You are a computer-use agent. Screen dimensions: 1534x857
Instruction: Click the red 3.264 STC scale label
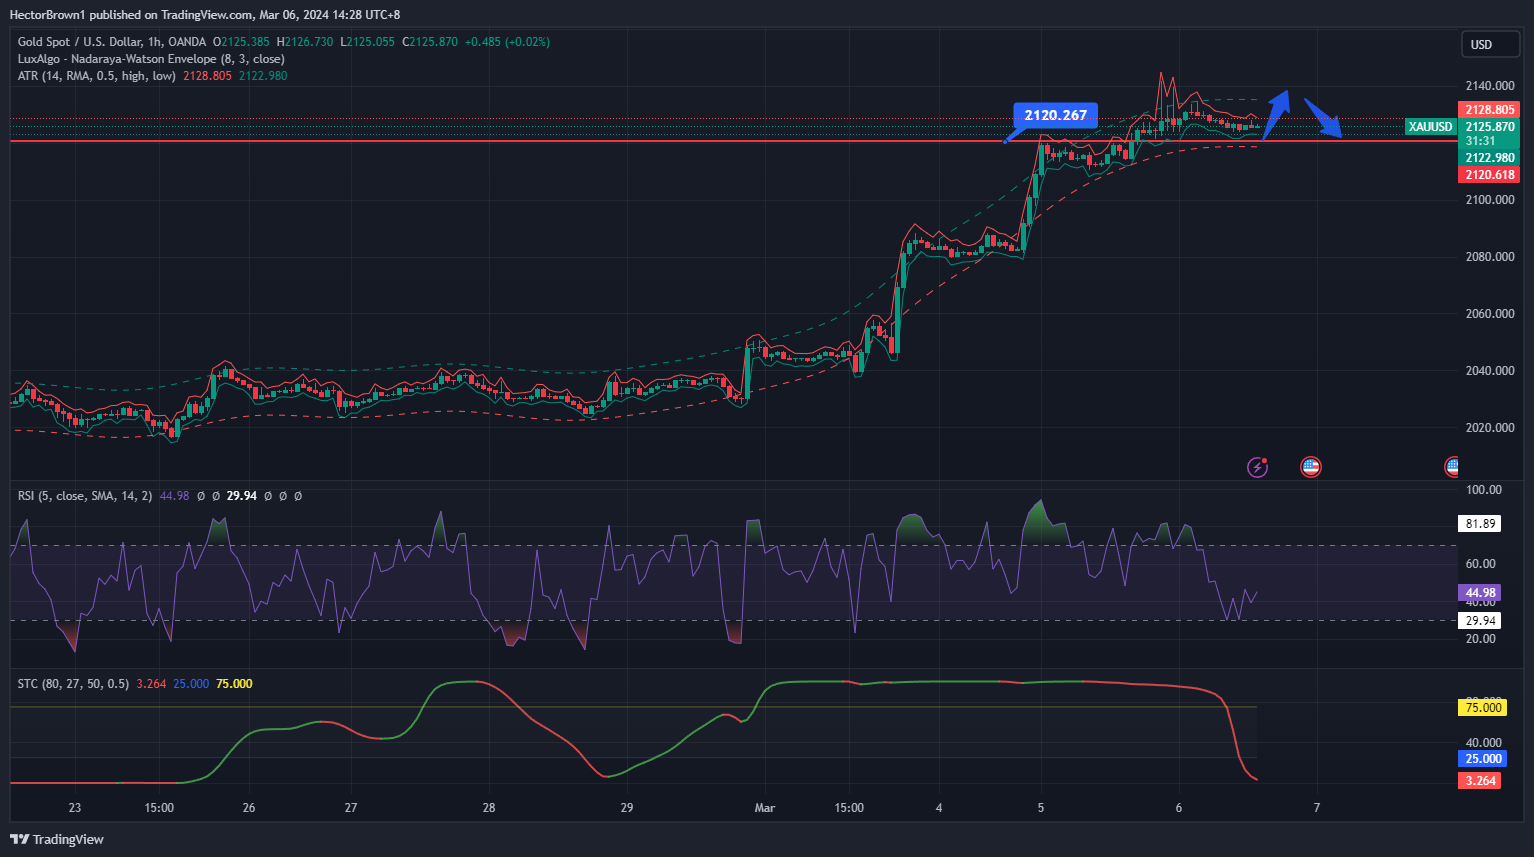1481,781
